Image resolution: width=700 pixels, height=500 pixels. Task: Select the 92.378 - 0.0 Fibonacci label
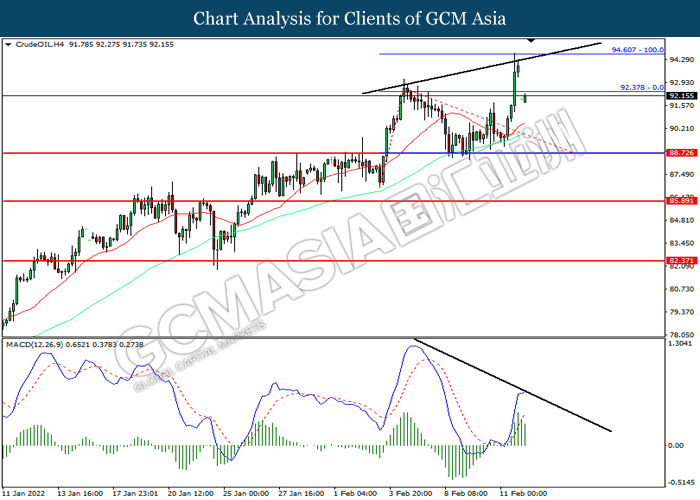pos(642,88)
